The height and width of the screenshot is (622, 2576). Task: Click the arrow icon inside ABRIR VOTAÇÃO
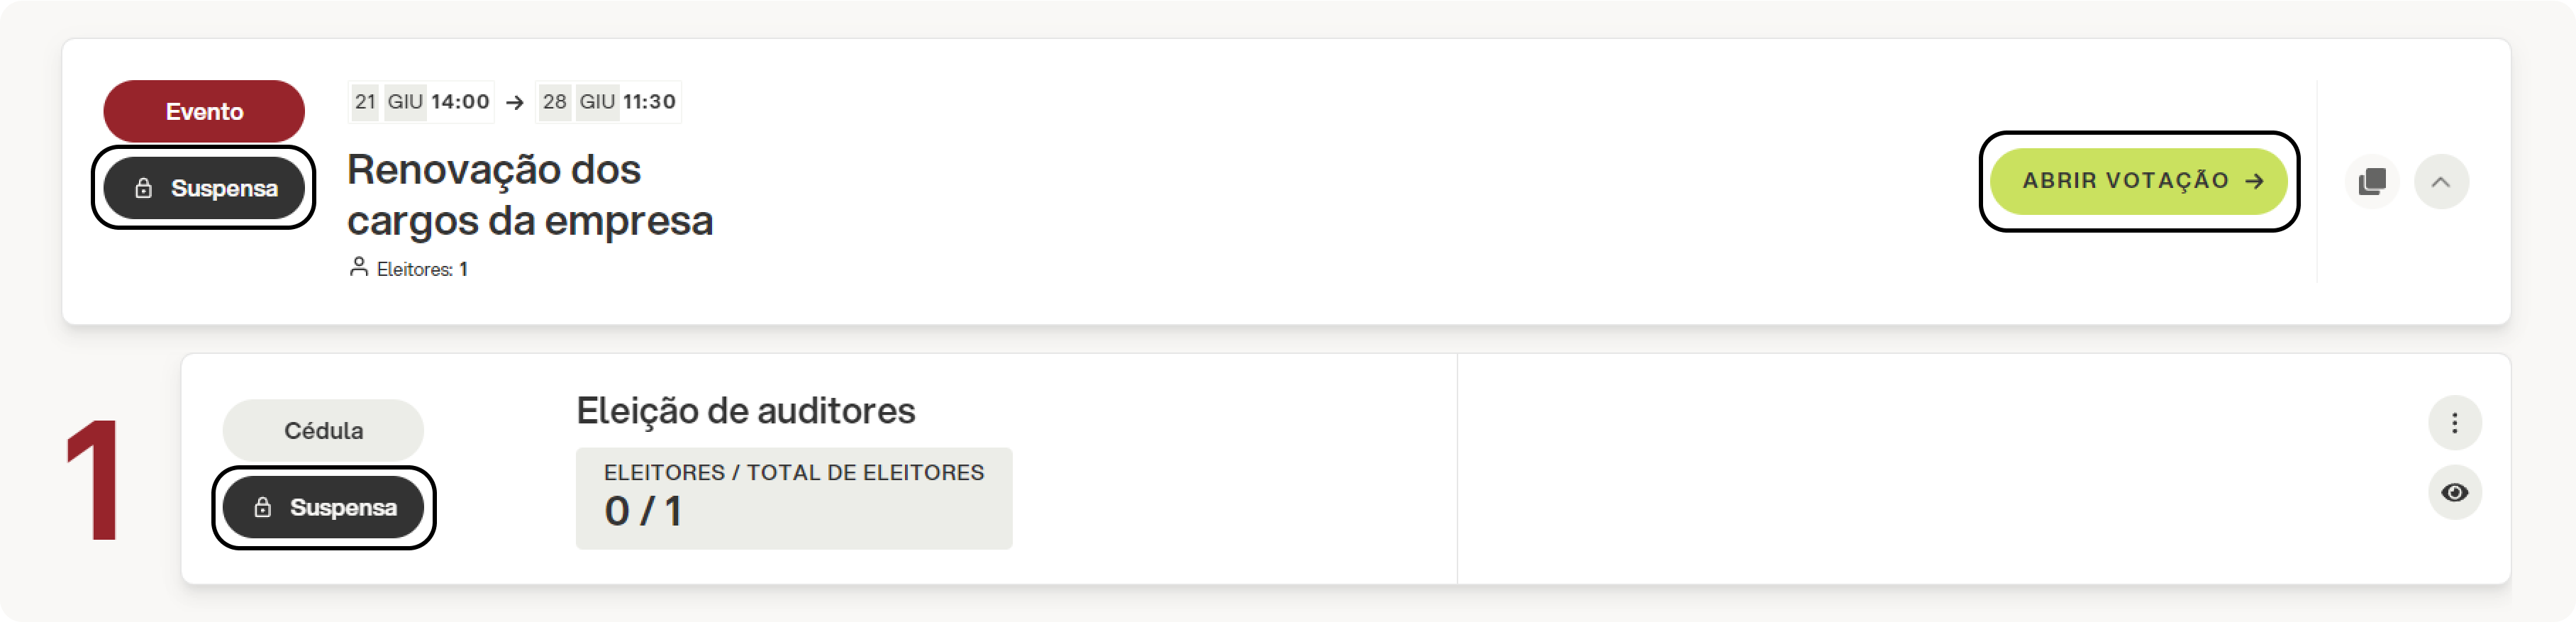(2254, 181)
